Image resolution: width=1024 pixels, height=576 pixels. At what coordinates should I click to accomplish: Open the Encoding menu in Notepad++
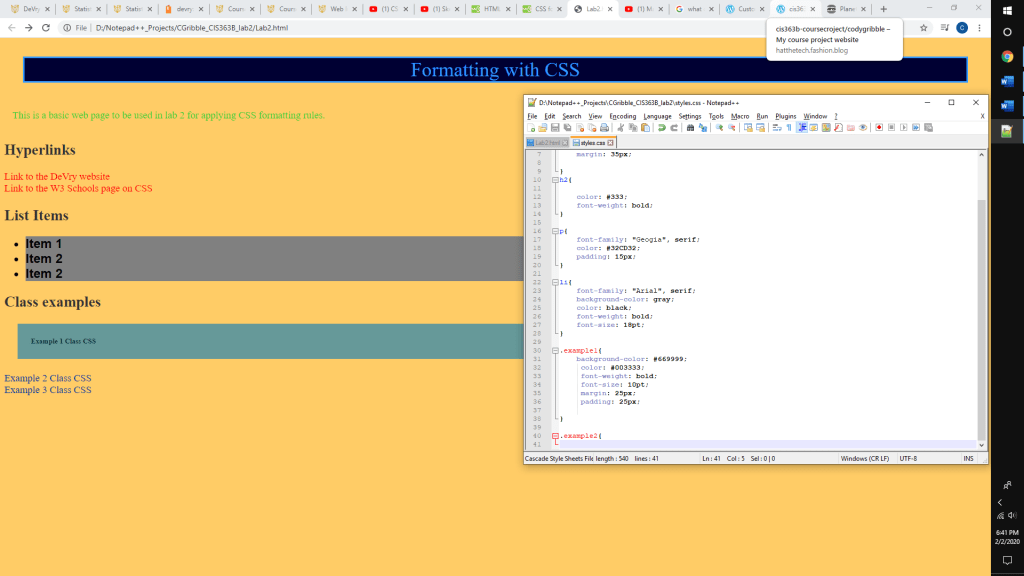point(622,116)
